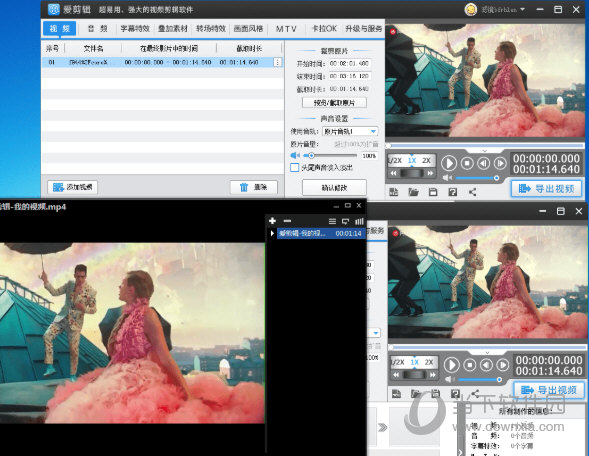The image size is (589, 456).
Task: Click plus icon to add file in media player
Action: click(x=272, y=221)
